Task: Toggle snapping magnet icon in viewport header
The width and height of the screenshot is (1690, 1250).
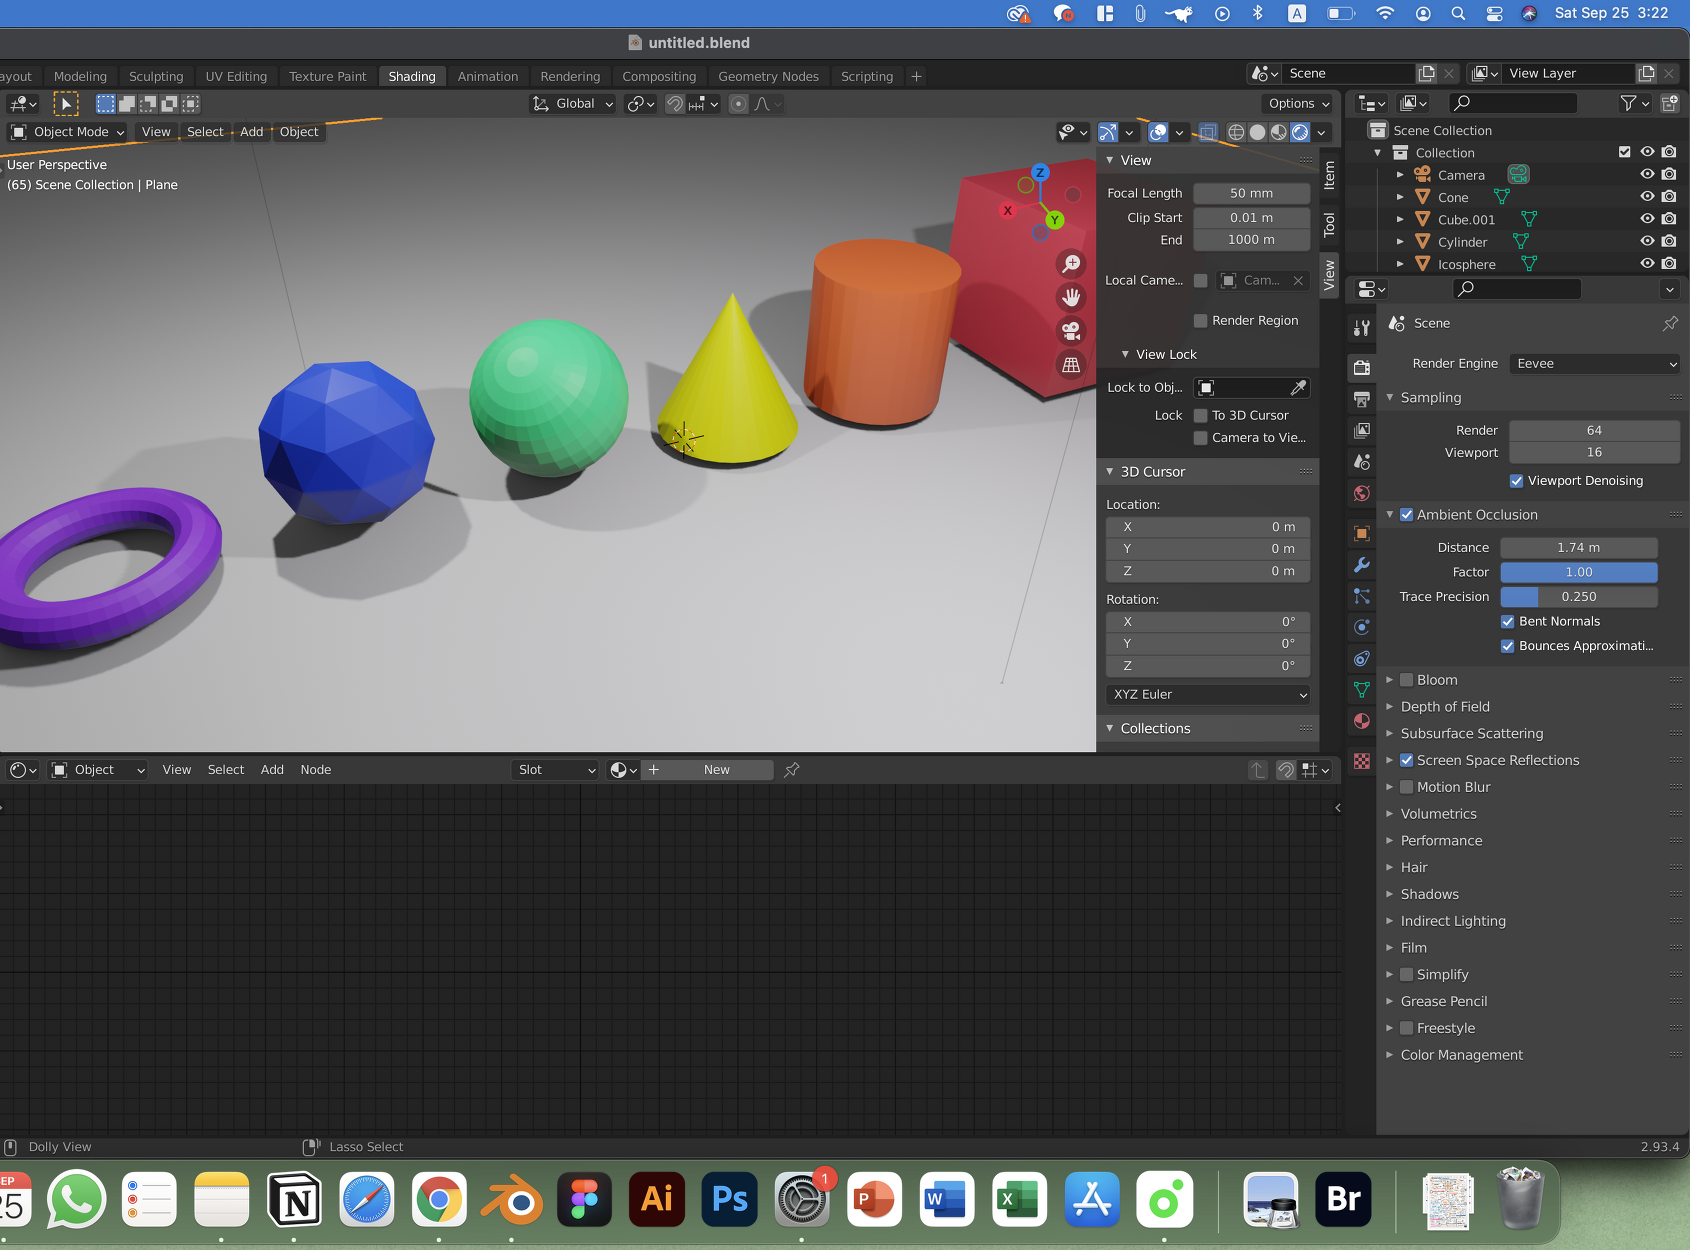Action: point(675,104)
